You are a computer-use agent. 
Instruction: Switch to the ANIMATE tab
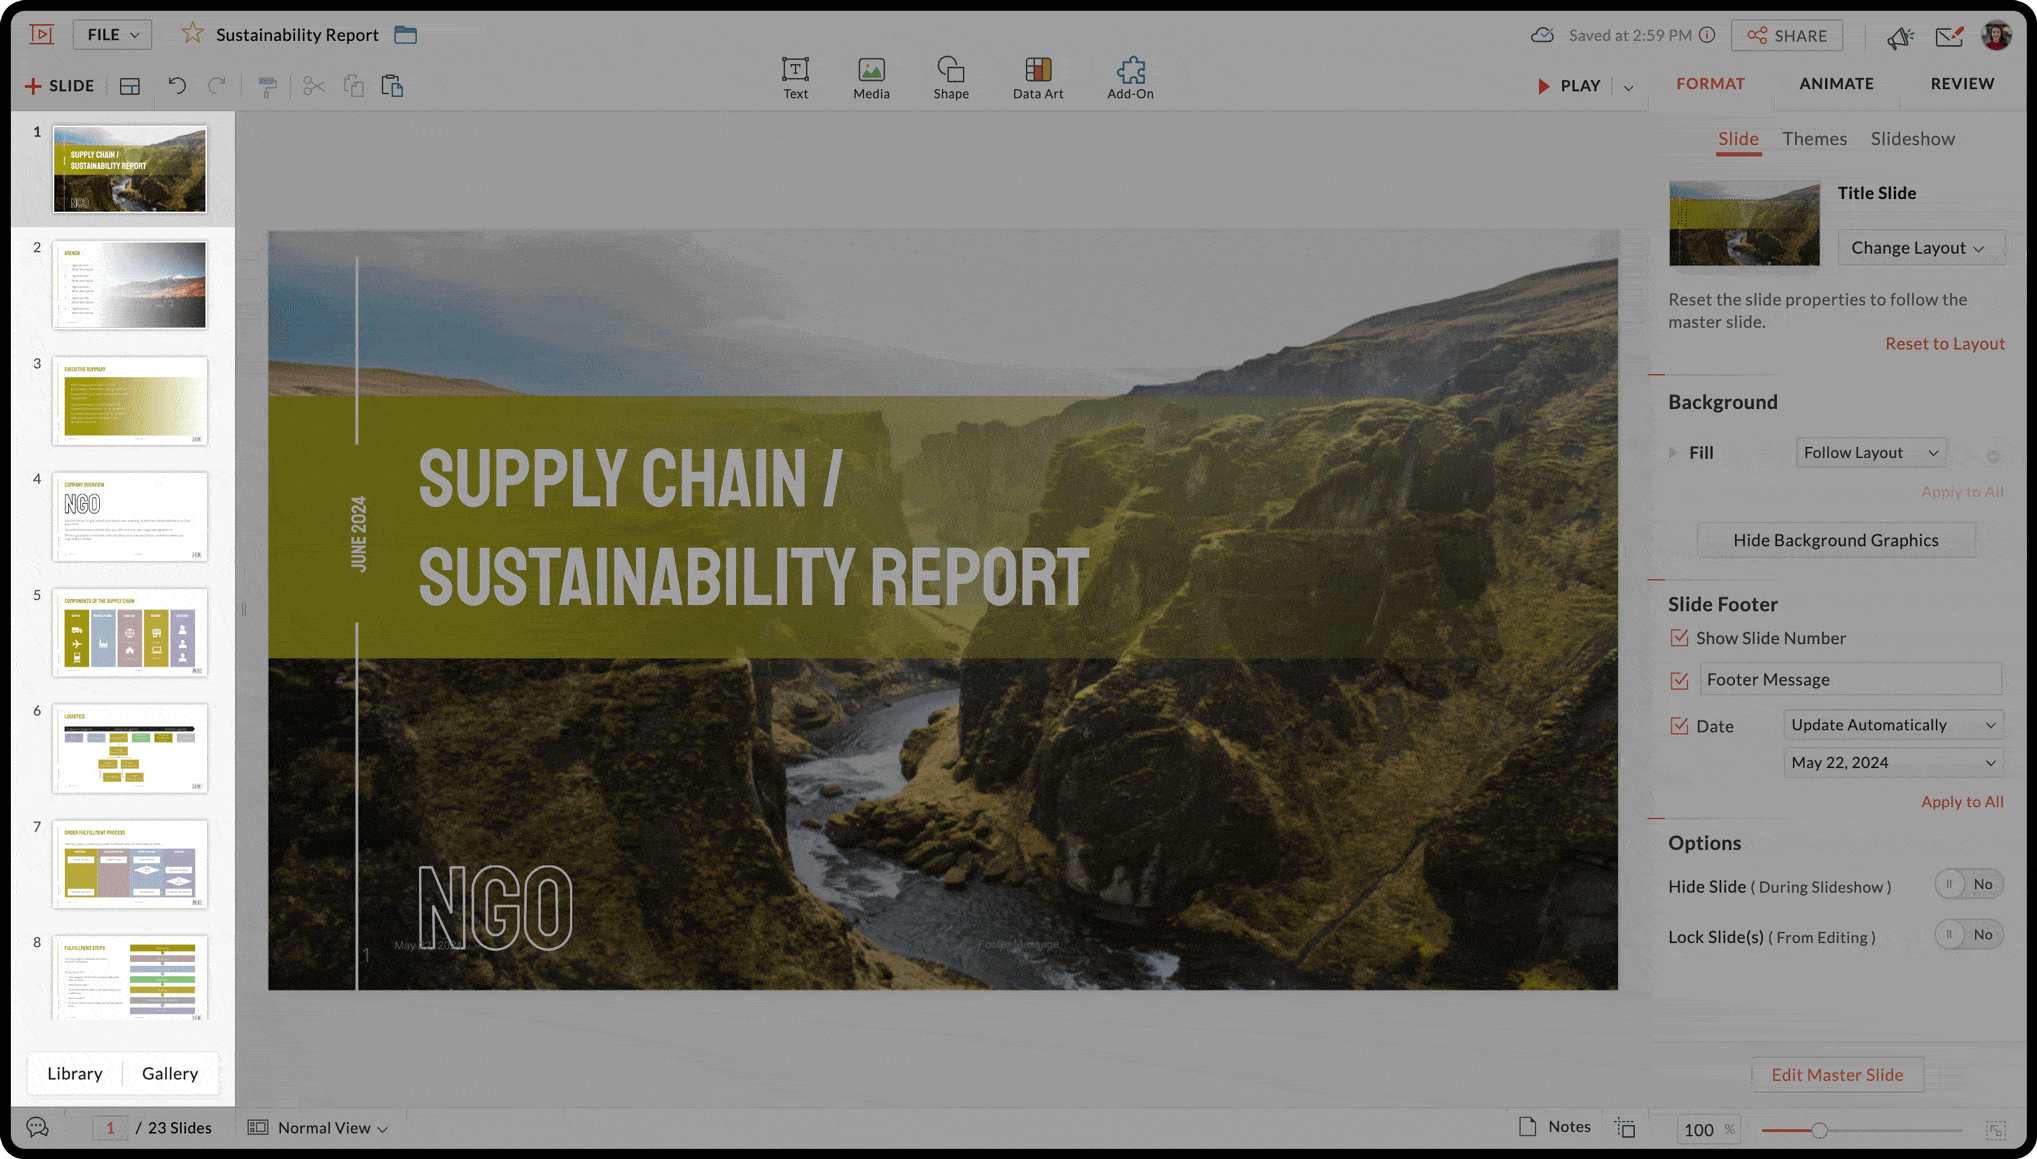click(1836, 84)
